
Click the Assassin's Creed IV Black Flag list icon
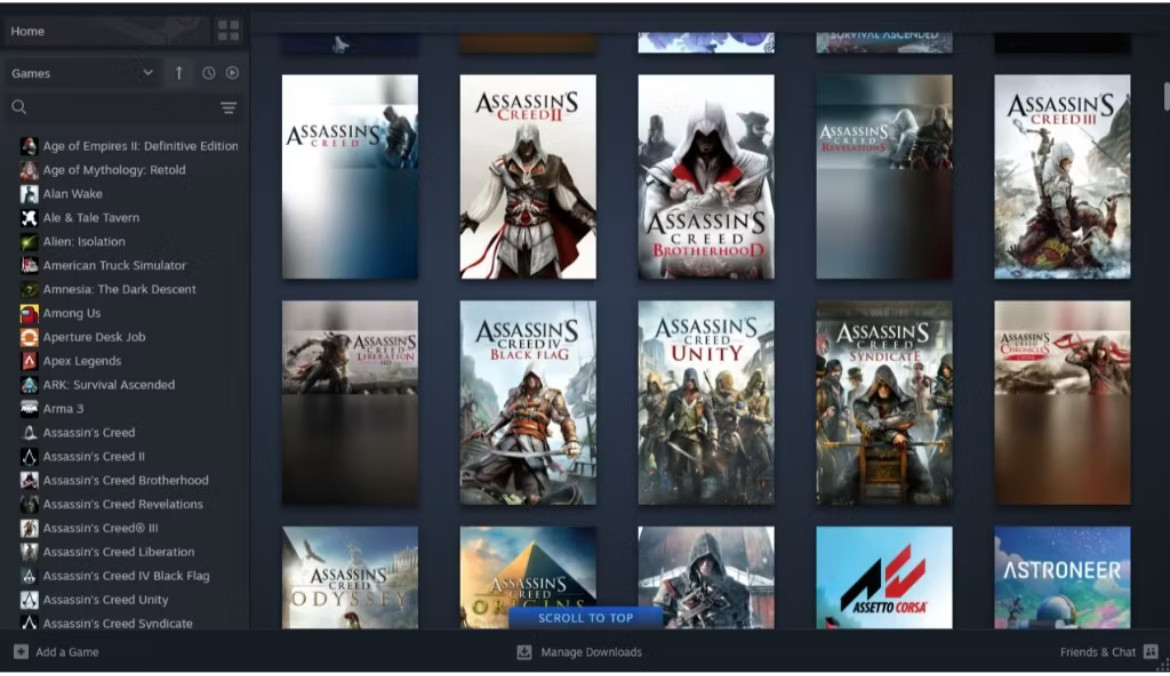coord(29,576)
